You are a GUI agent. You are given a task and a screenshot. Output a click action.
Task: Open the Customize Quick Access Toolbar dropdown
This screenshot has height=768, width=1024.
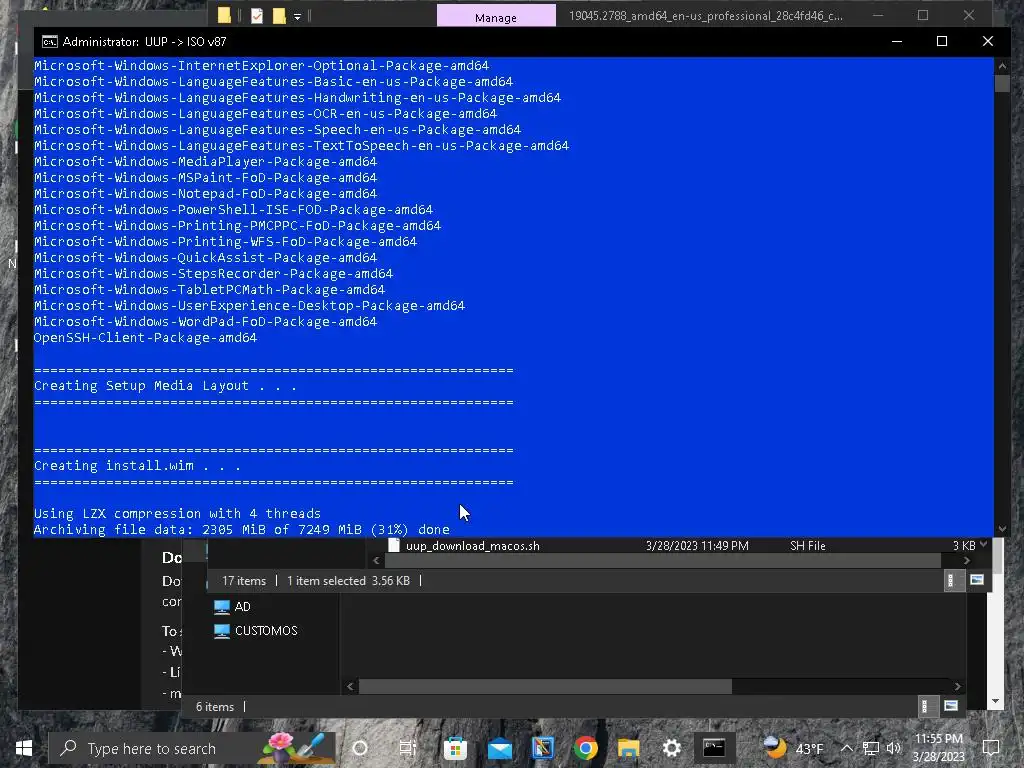click(297, 16)
